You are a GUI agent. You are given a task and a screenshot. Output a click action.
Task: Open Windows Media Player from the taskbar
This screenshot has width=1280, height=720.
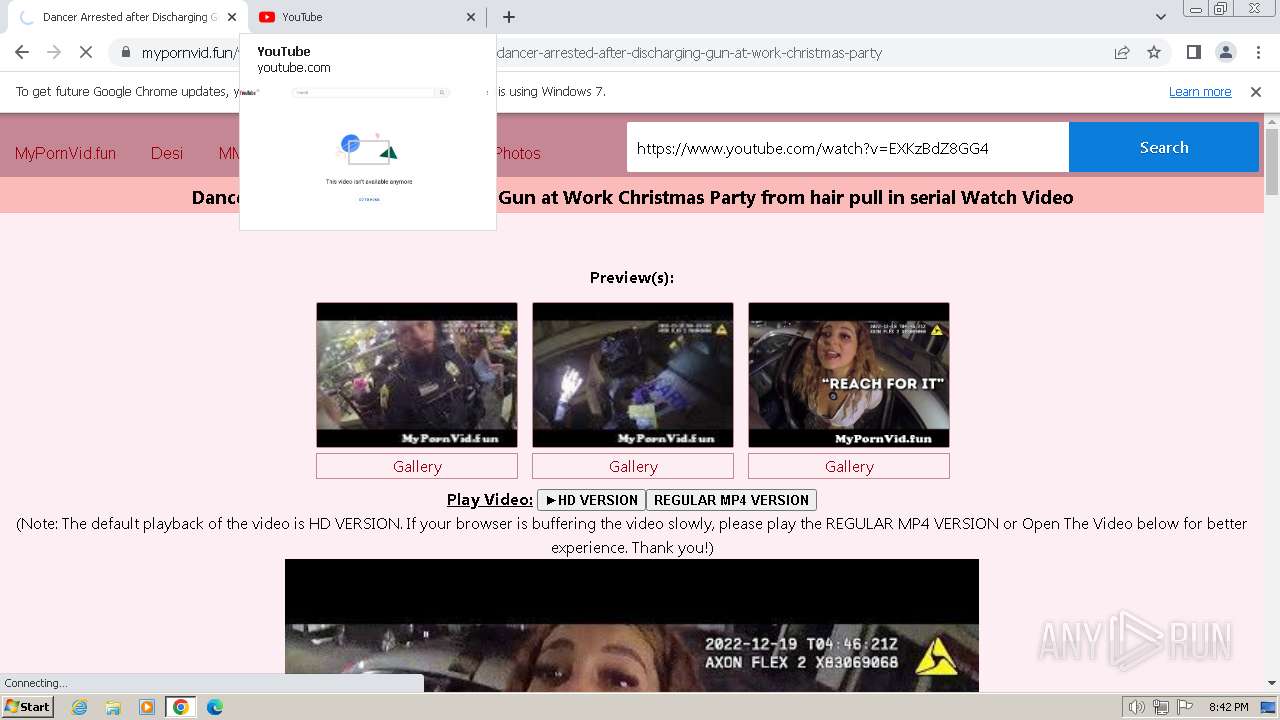pos(147,707)
